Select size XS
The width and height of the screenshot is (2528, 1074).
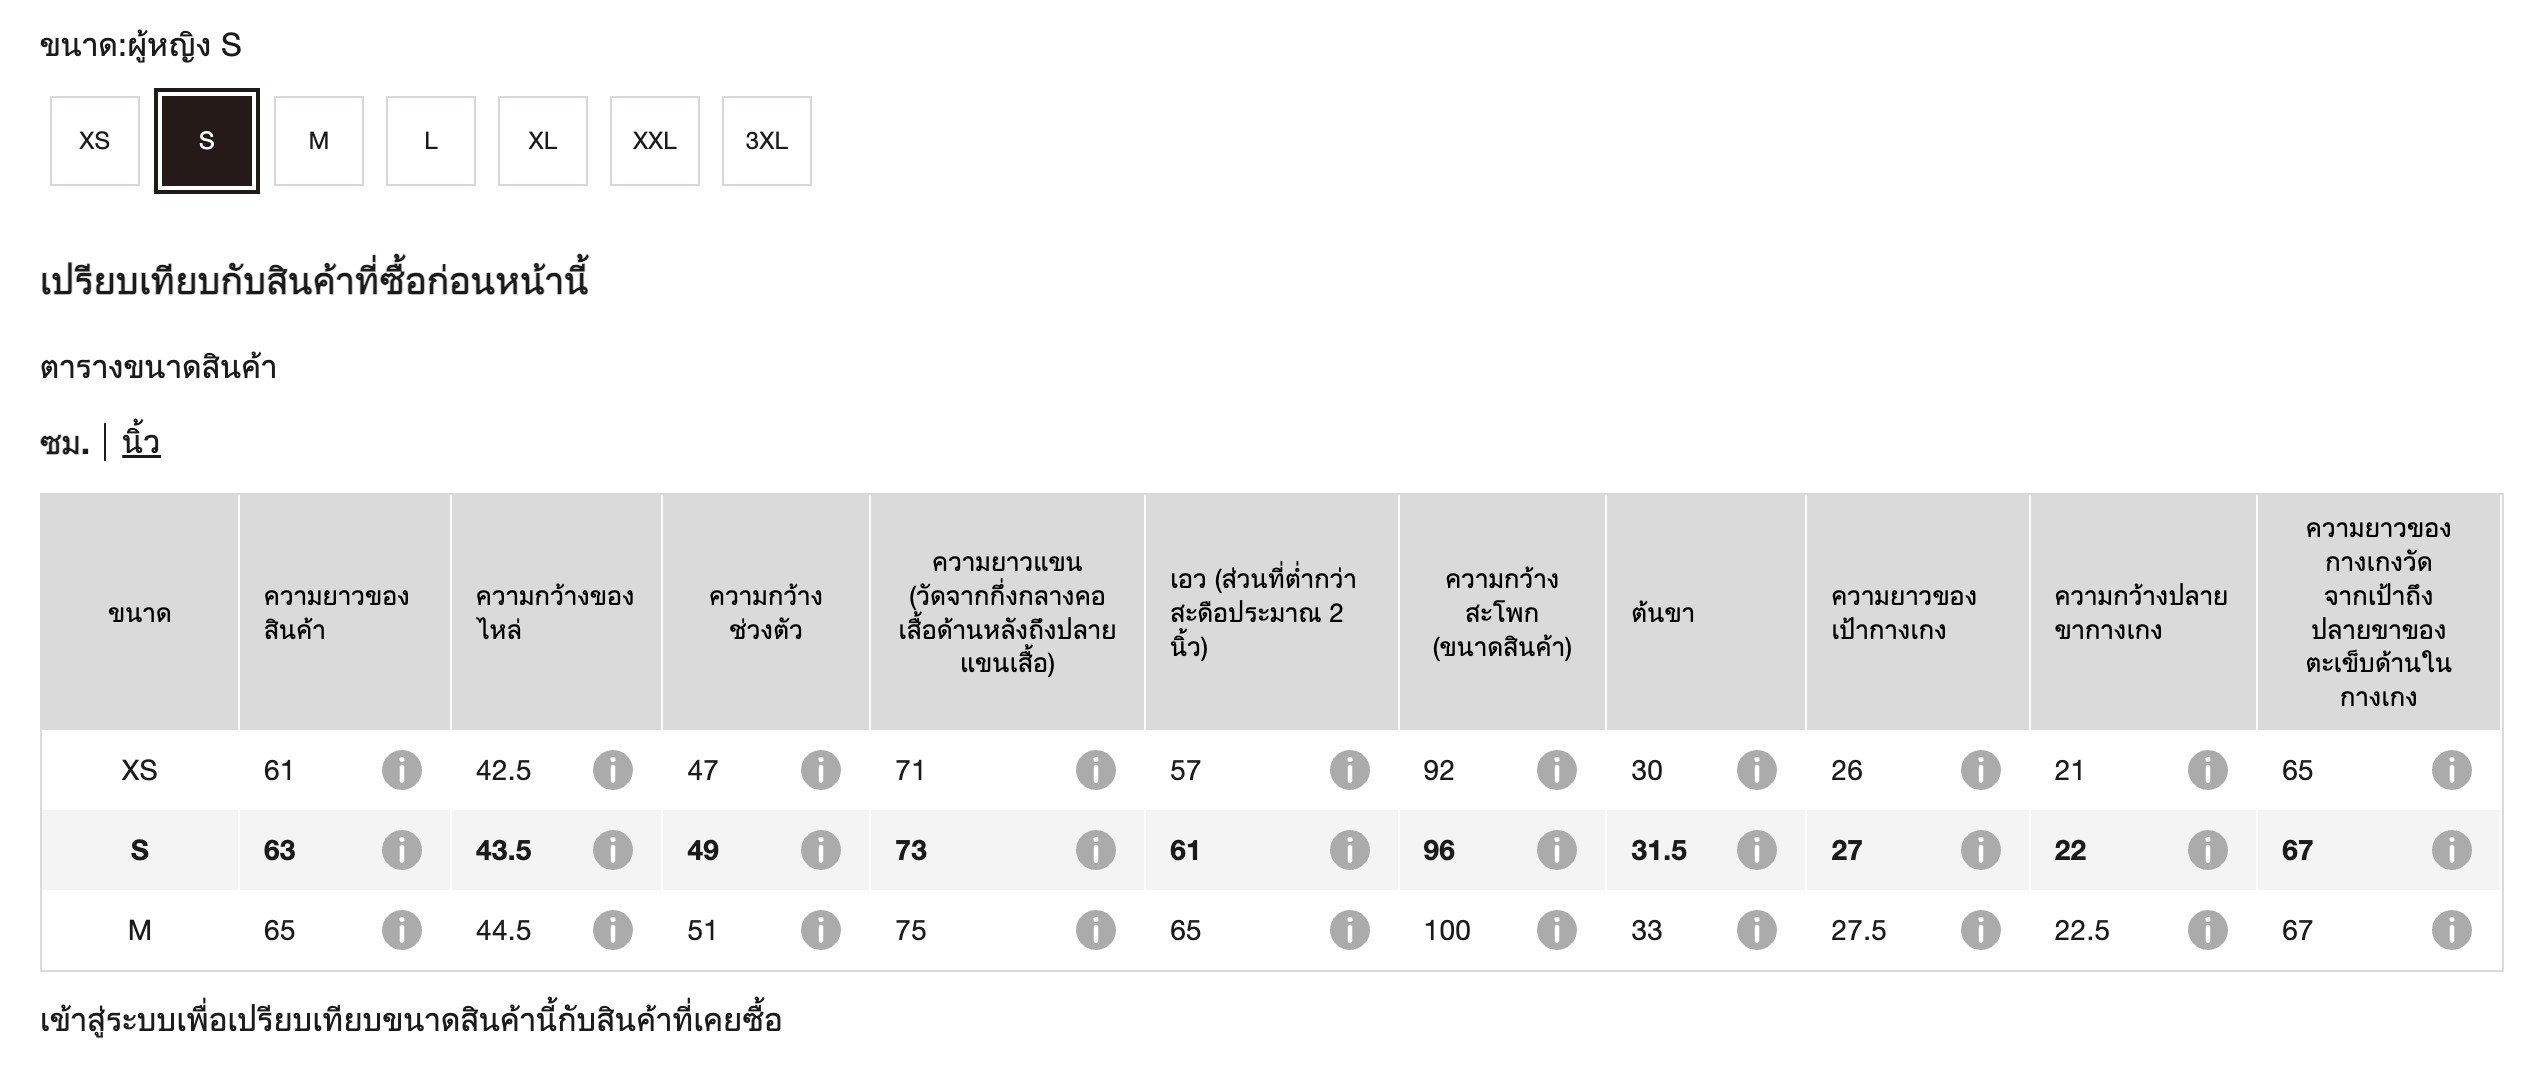tap(95, 141)
